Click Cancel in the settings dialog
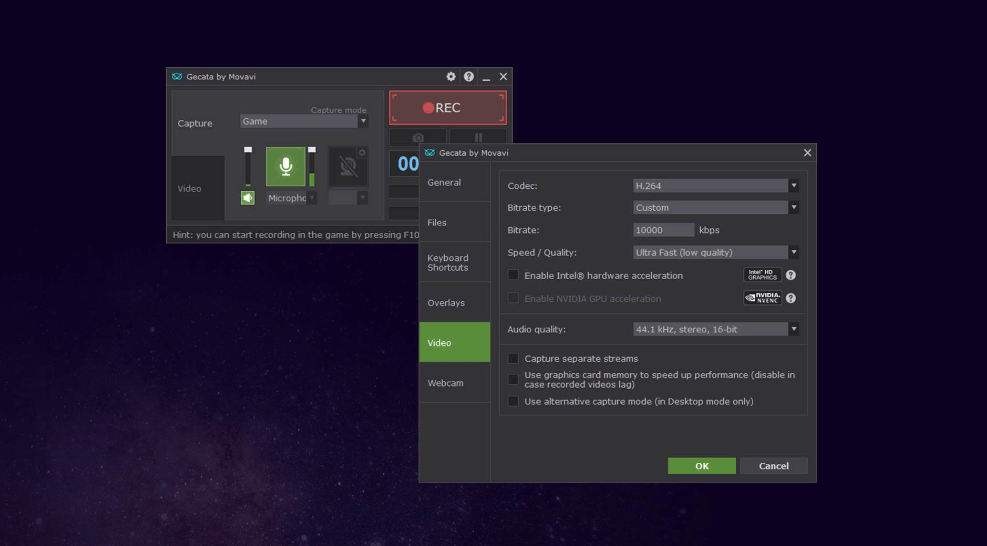 tap(774, 466)
